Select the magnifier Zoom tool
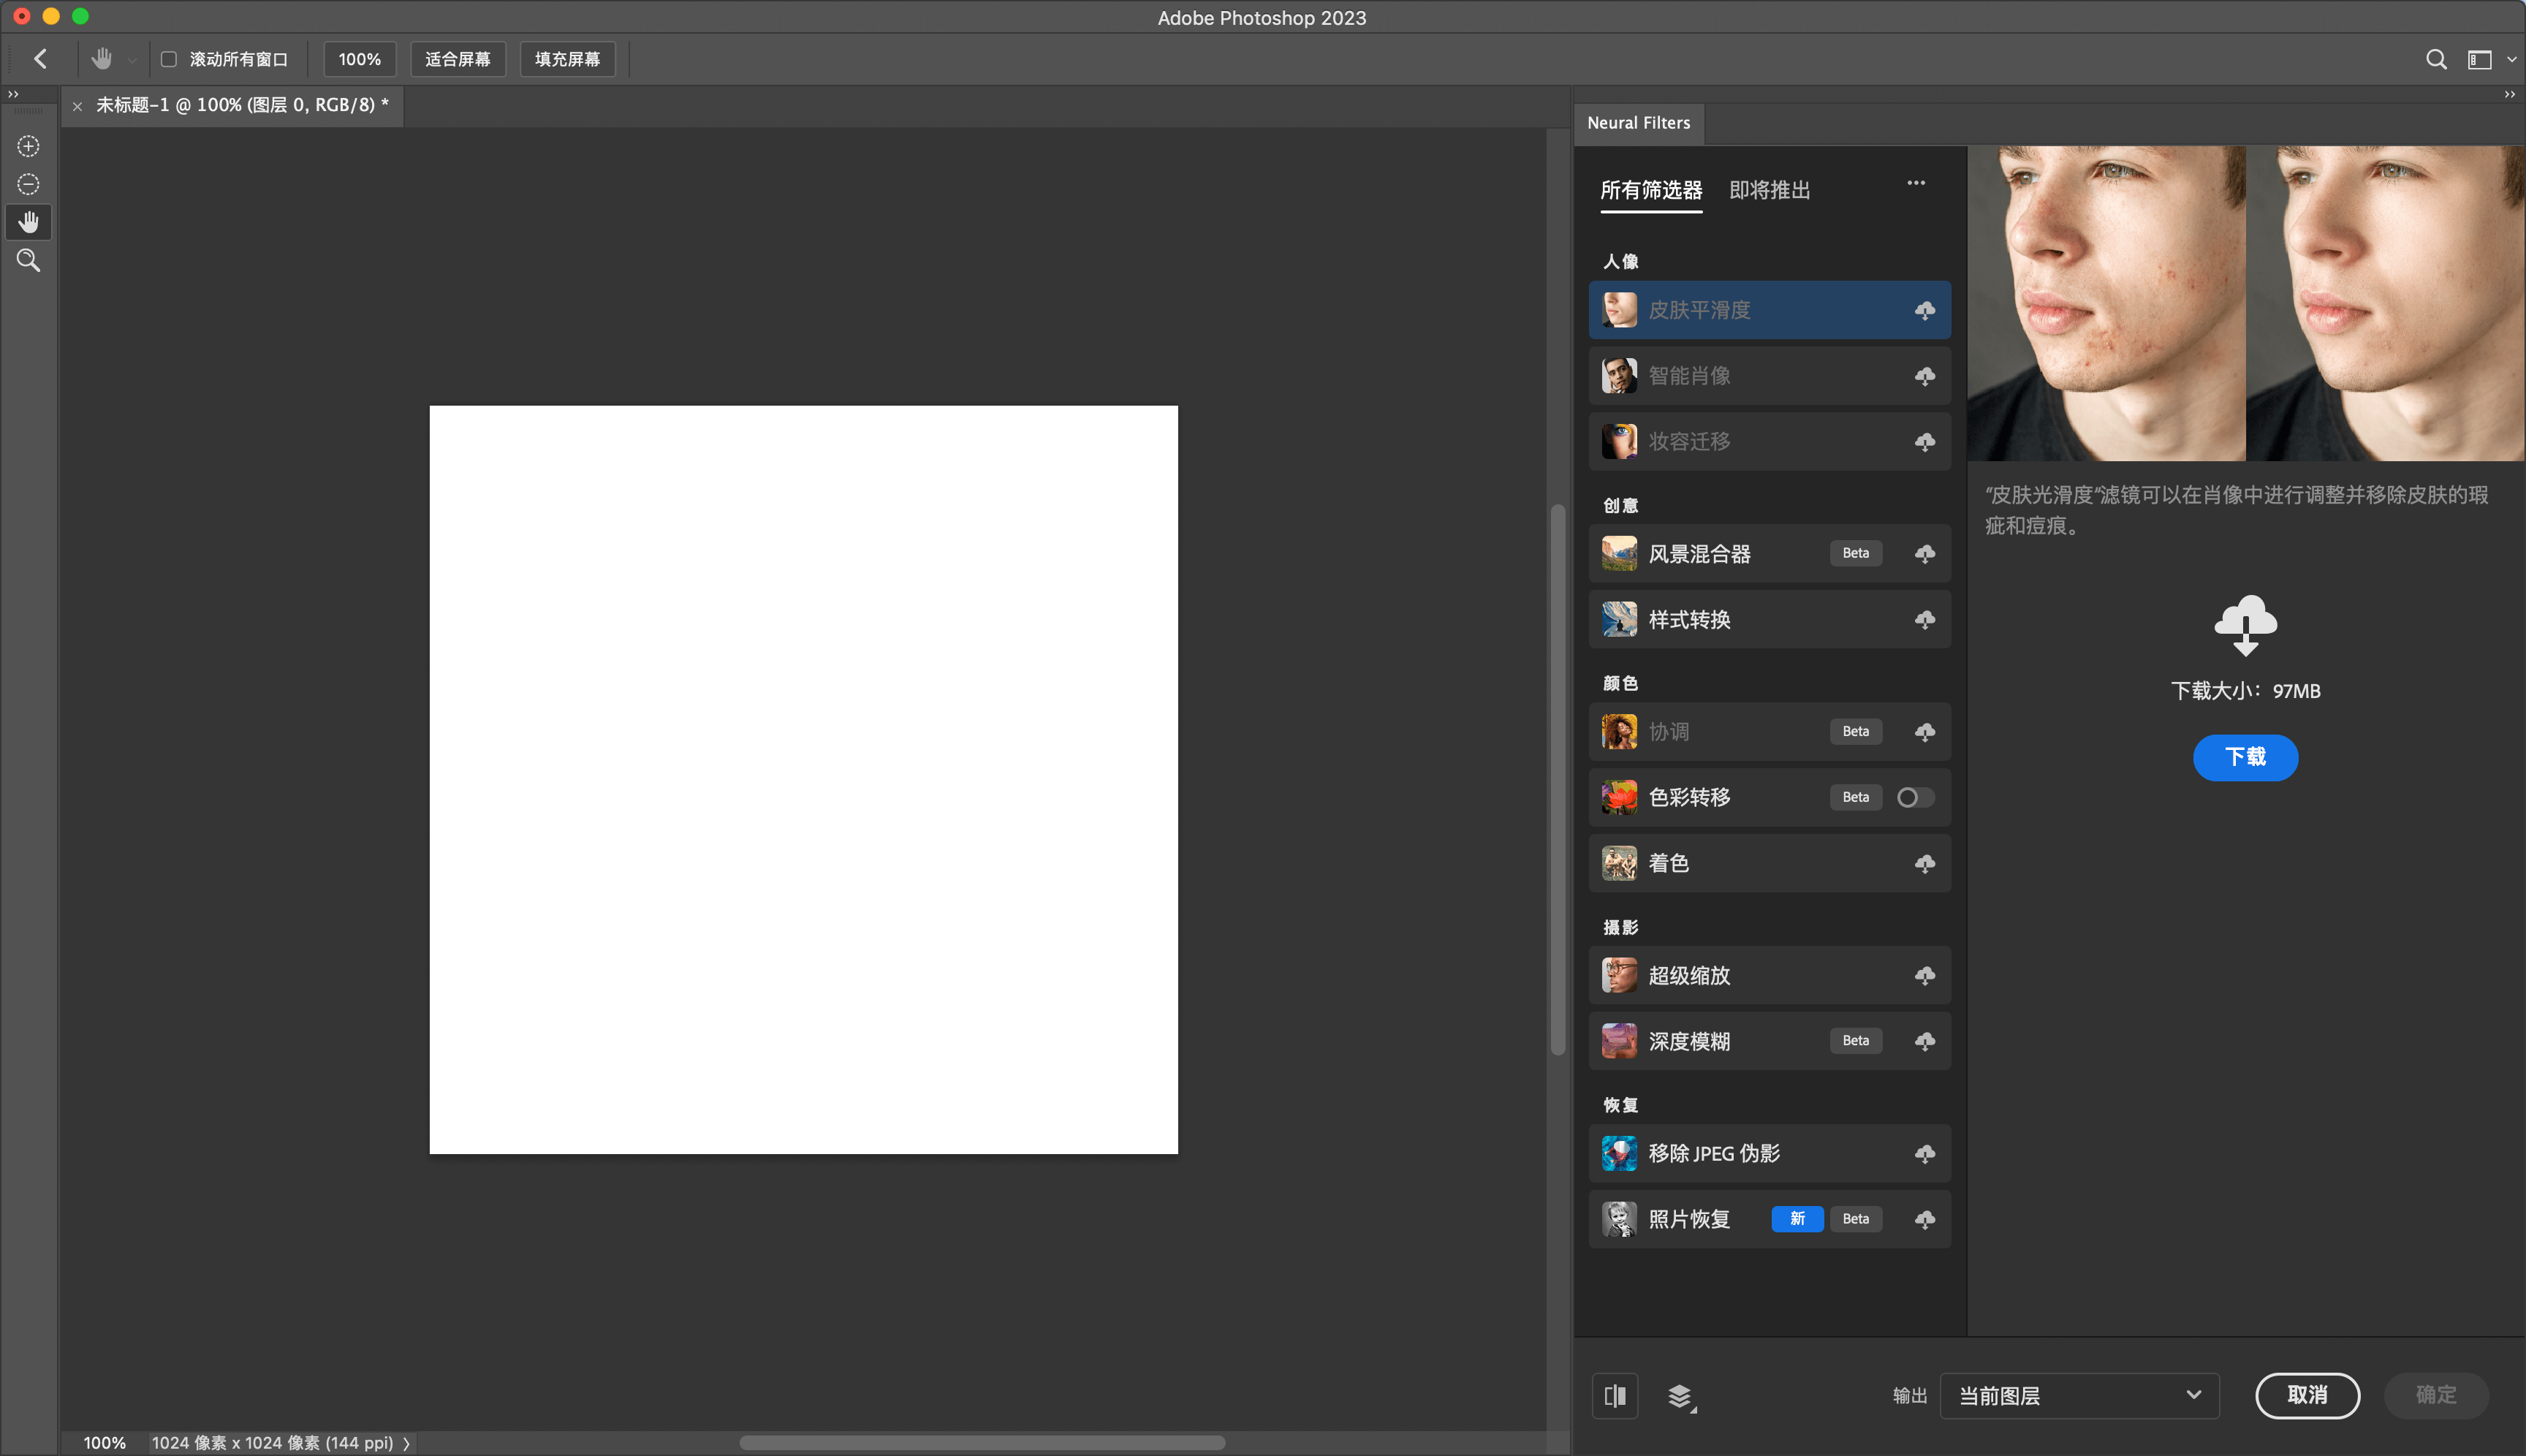The width and height of the screenshot is (2526, 1456). click(x=28, y=261)
